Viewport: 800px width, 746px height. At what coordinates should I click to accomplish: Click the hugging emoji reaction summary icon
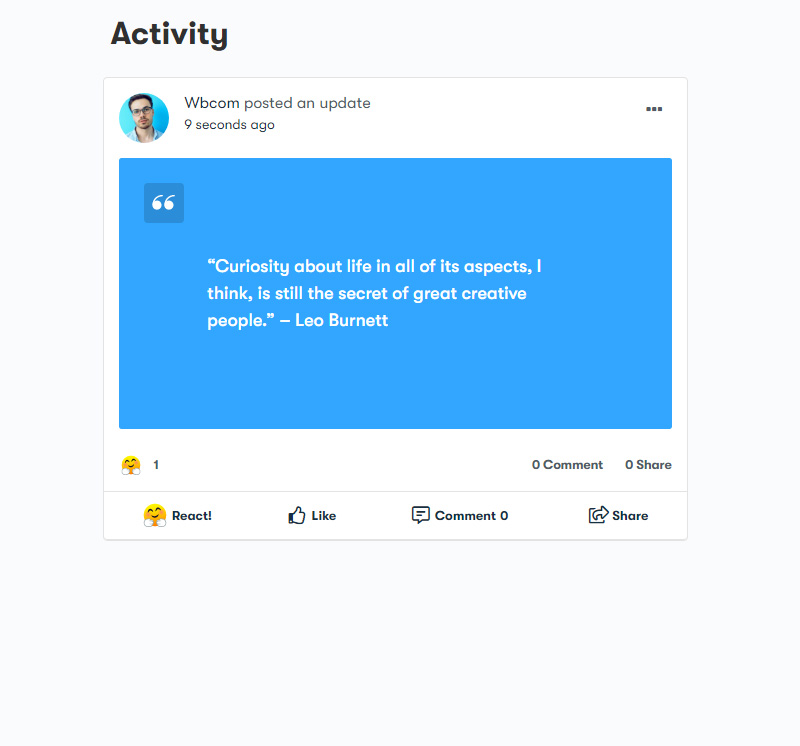coord(131,465)
